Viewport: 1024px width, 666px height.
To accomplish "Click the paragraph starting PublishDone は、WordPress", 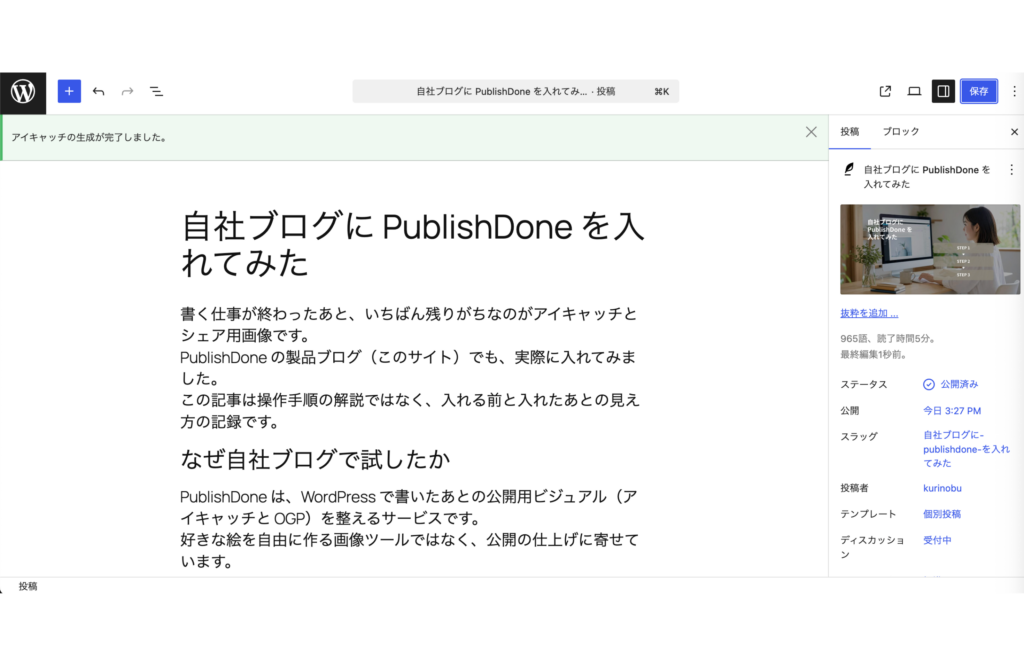I will coord(410,529).
